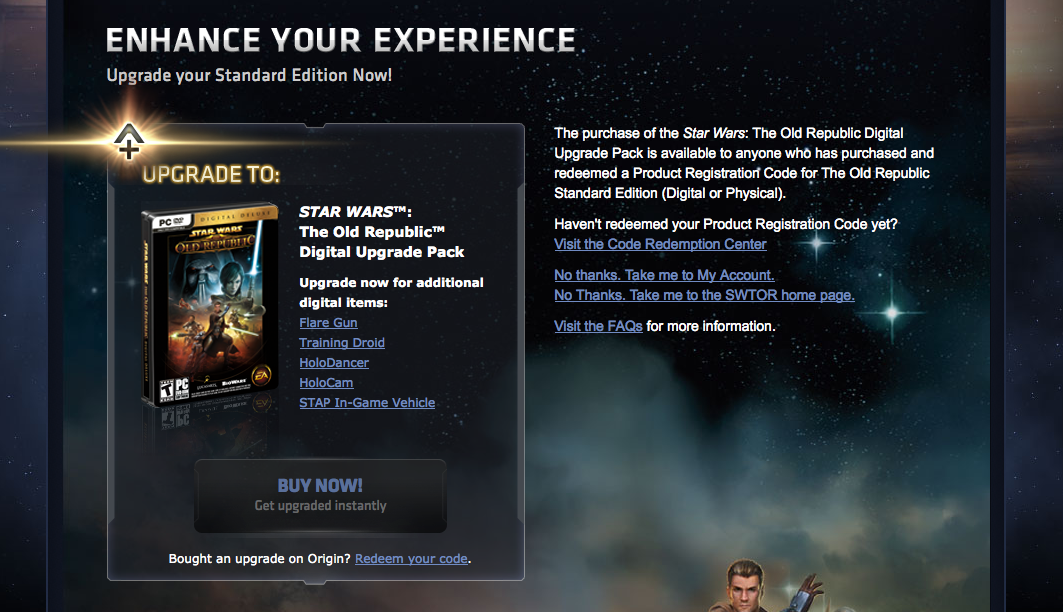Open the Old Republic box art image
Screen dimensions: 1063x612
pyautogui.click(x=210, y=306)
